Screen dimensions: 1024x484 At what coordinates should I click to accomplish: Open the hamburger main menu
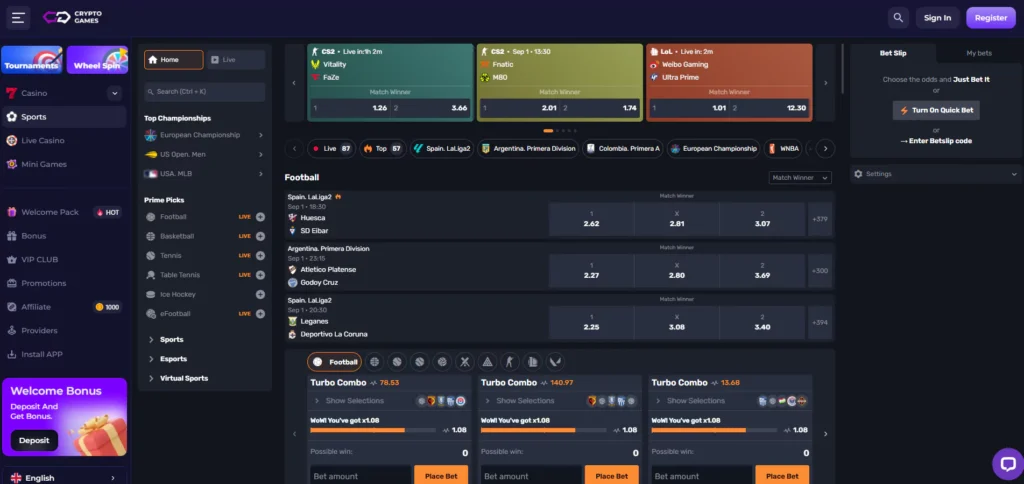point(18,18)
